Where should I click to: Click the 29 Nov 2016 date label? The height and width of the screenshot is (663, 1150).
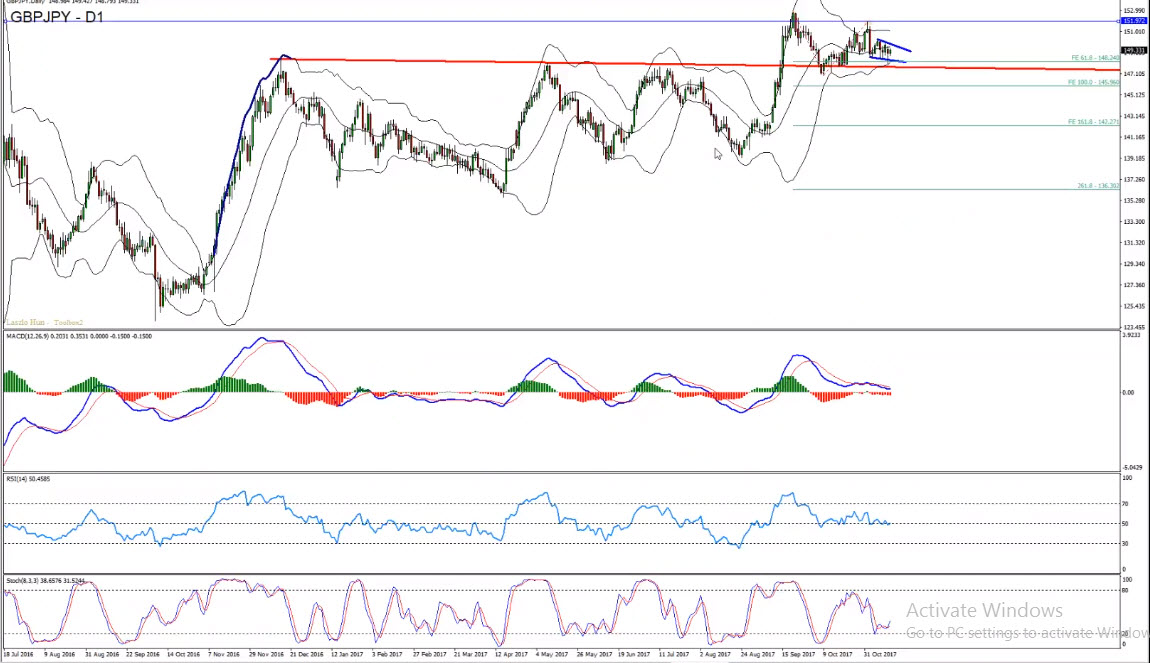coord(265,654)
